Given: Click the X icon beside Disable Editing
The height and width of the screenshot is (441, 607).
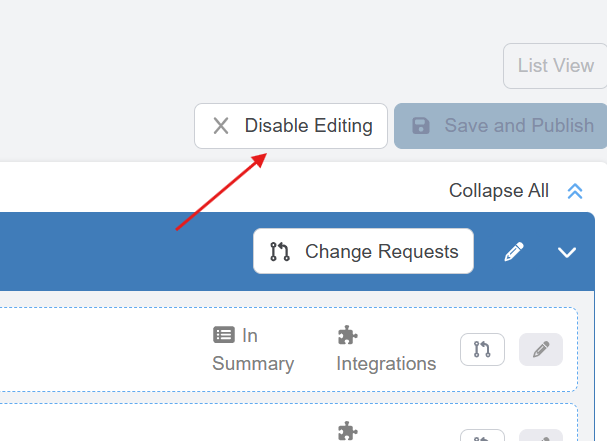Looking at the screenshot, I should click(x=221, y=126).
